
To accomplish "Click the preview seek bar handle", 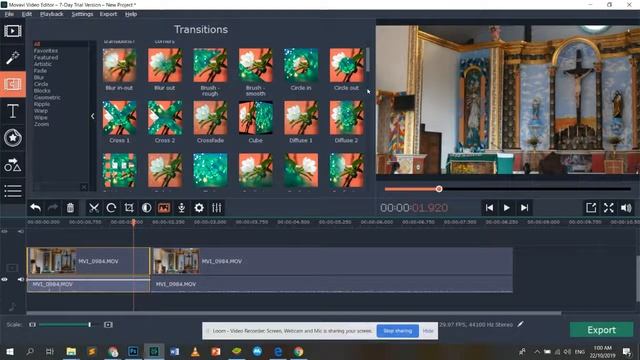I will (x=439, y=189).
